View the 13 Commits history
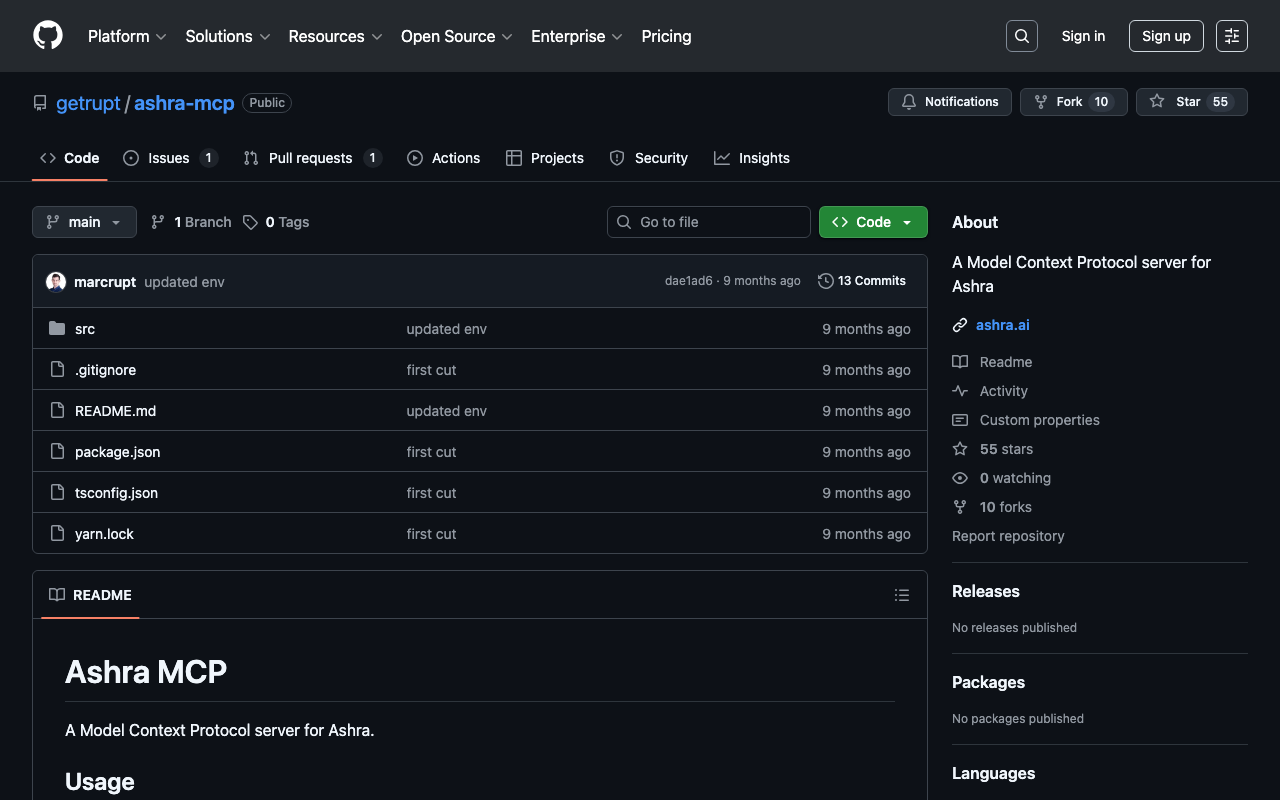Screen dimensions: 1280x800 pos(861,281)
